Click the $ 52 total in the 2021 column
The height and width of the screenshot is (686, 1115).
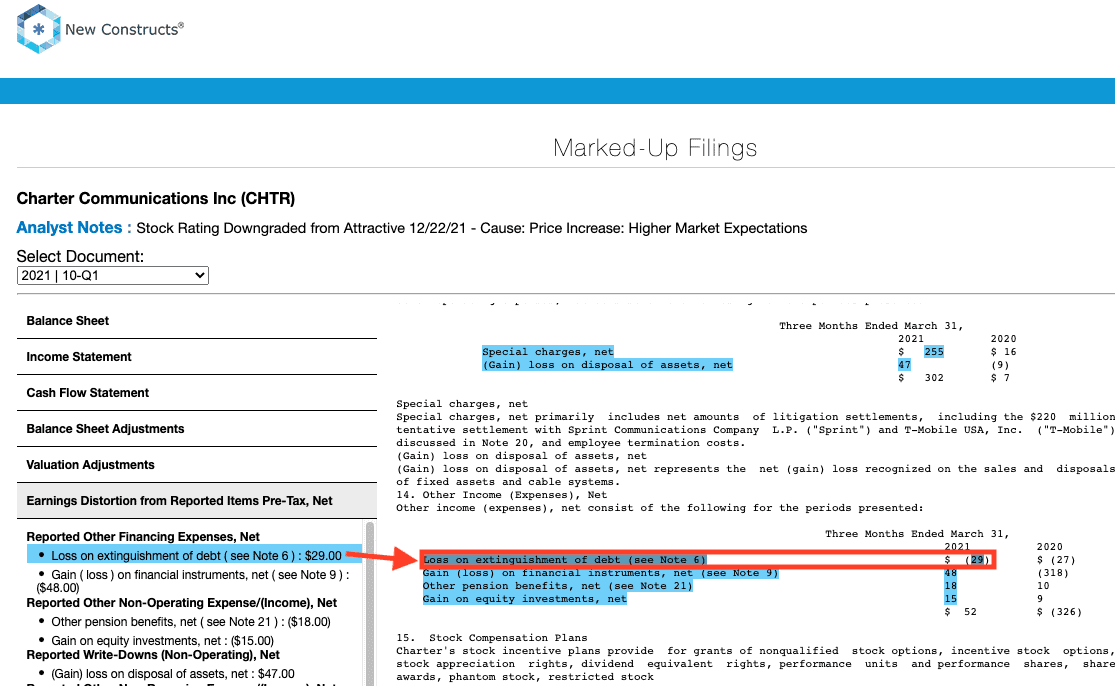[x=961, y=612]
